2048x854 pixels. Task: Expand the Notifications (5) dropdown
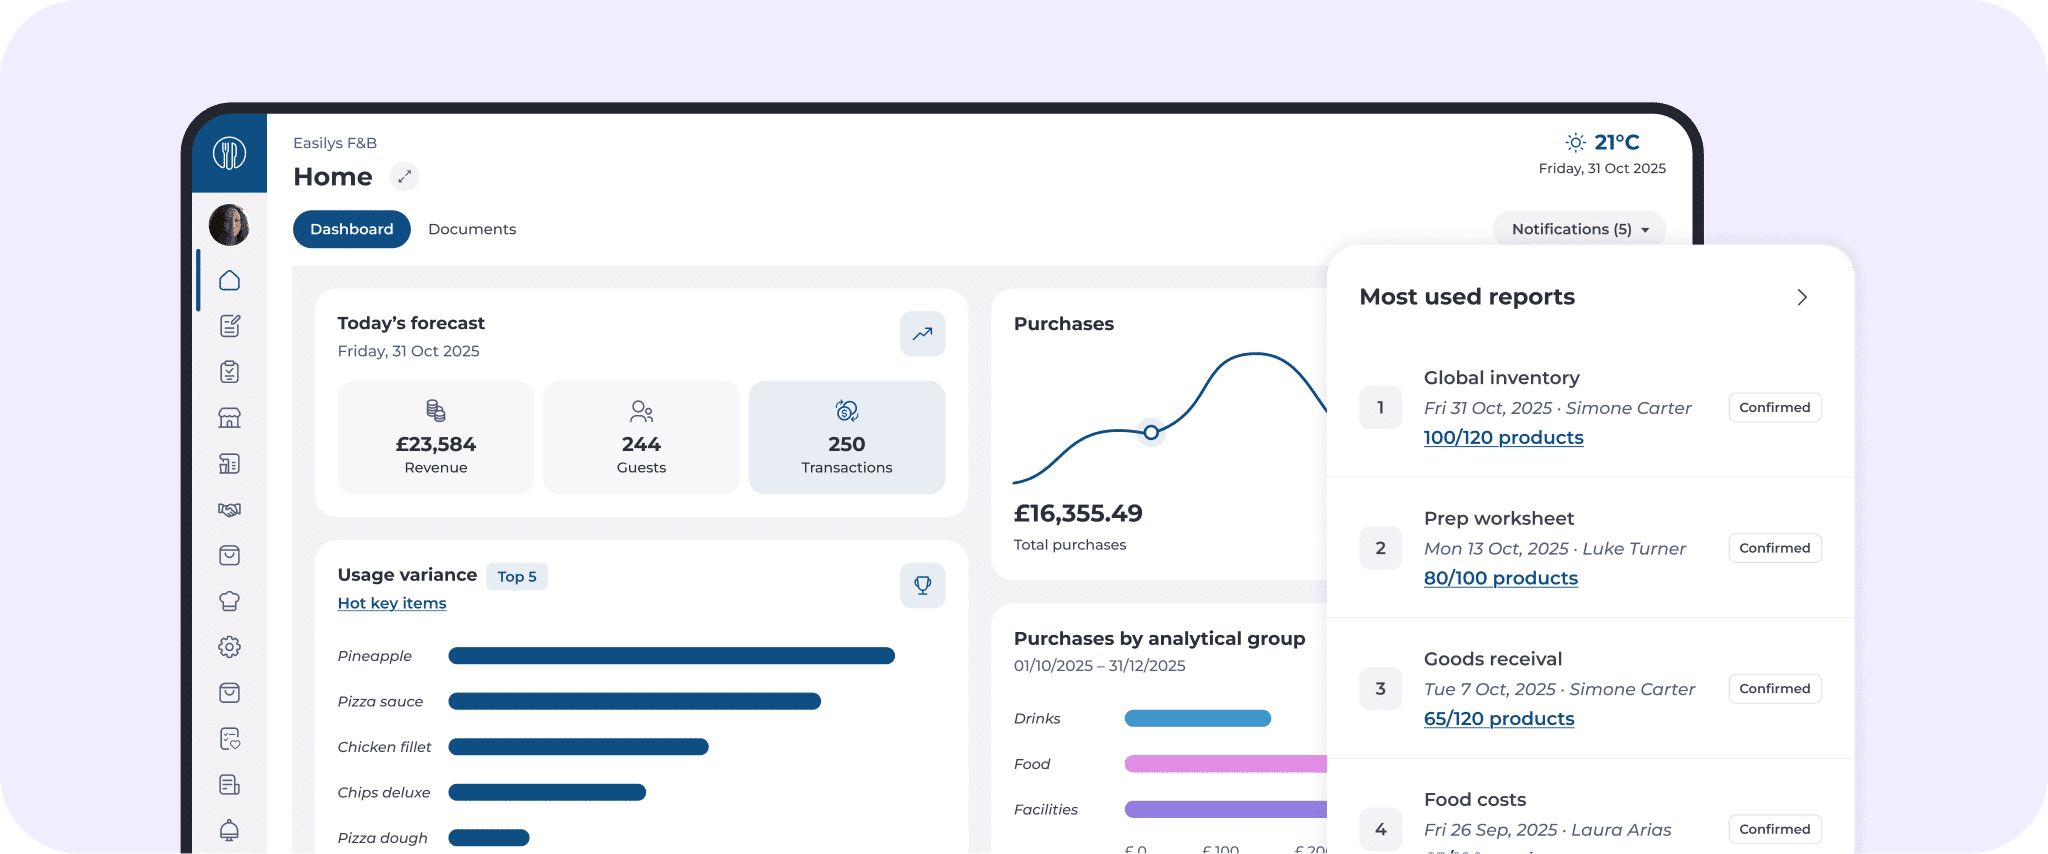[x=1579, y=229]
